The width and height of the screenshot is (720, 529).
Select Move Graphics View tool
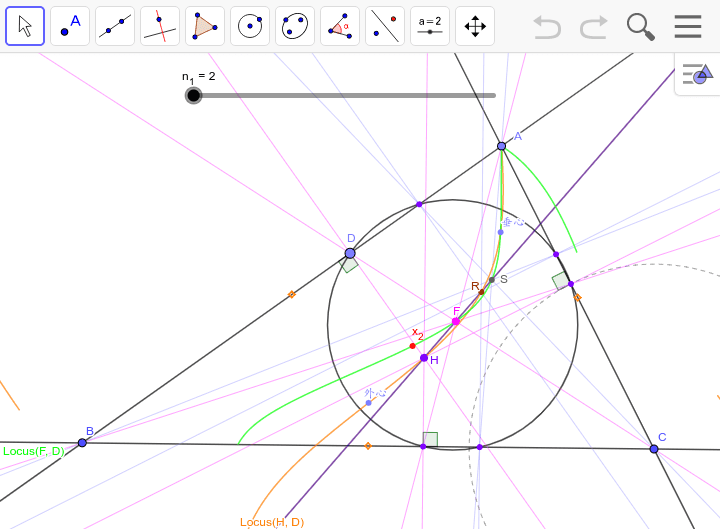pos(475,26)
